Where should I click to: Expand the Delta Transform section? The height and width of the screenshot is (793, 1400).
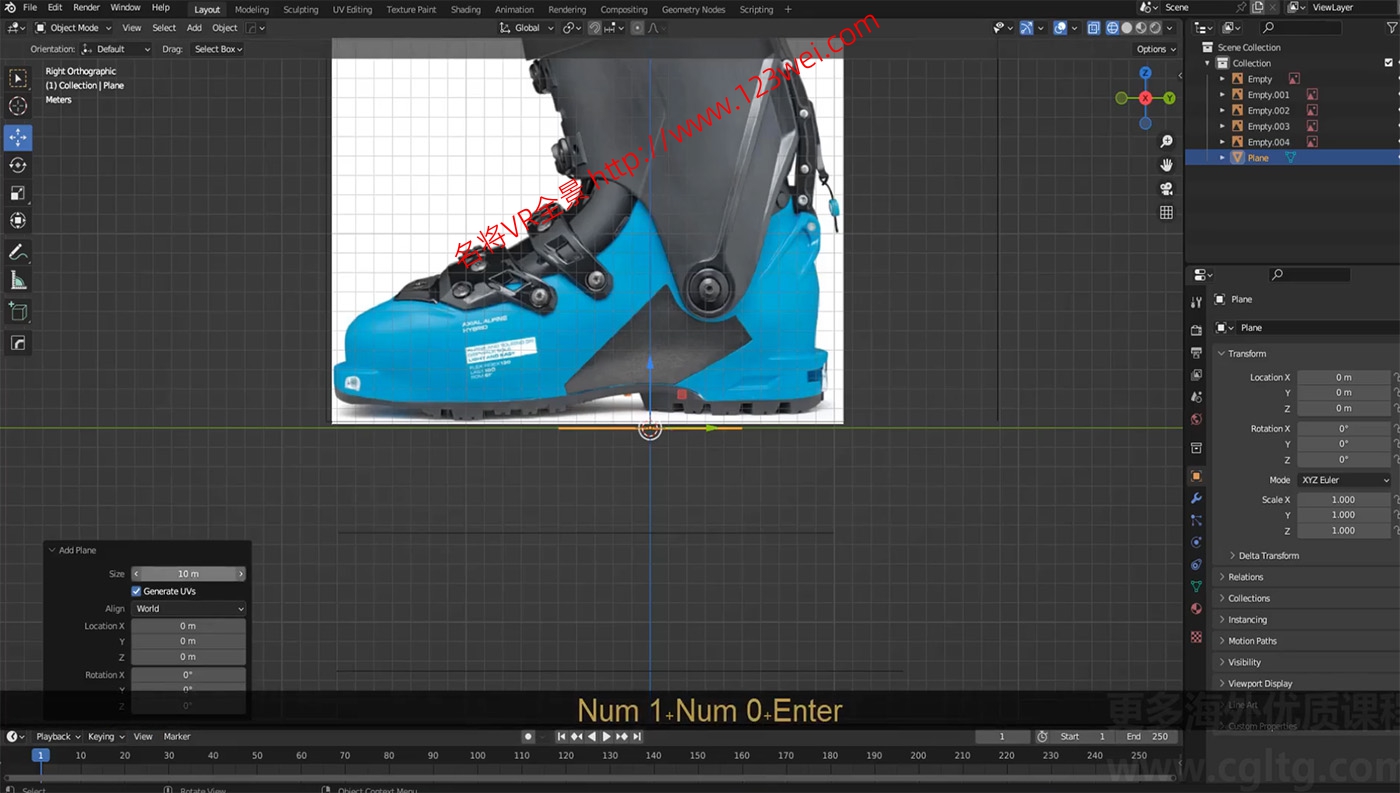pos(1268,555)
